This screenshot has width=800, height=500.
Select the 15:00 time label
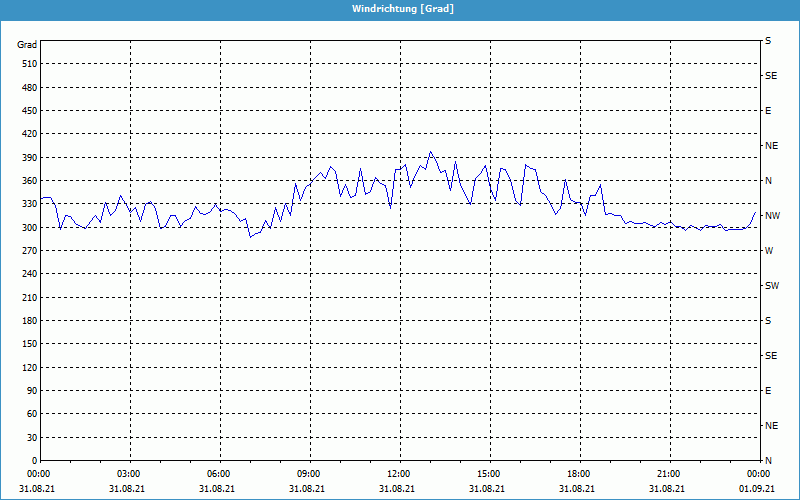click(489, 474)
